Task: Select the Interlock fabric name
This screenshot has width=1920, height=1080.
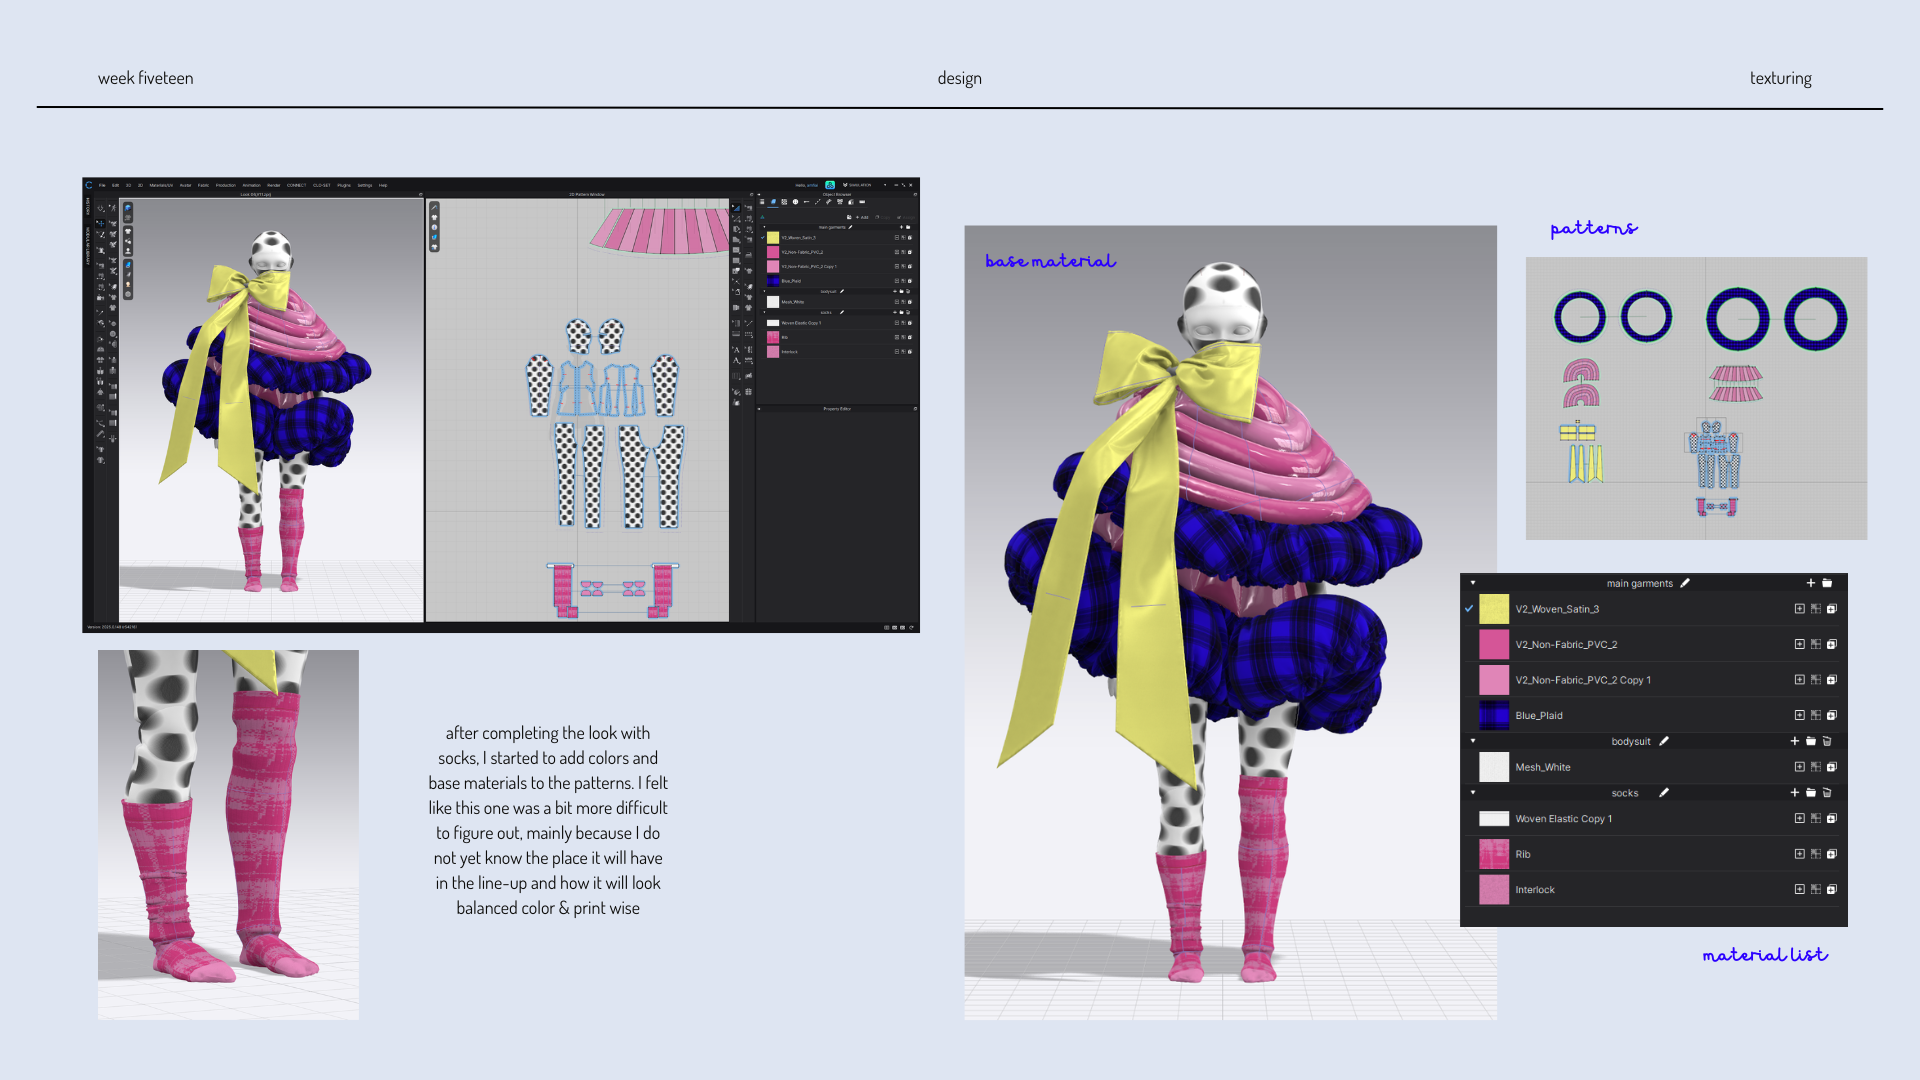Action: pyautogui.click(x=1535, y=889)
